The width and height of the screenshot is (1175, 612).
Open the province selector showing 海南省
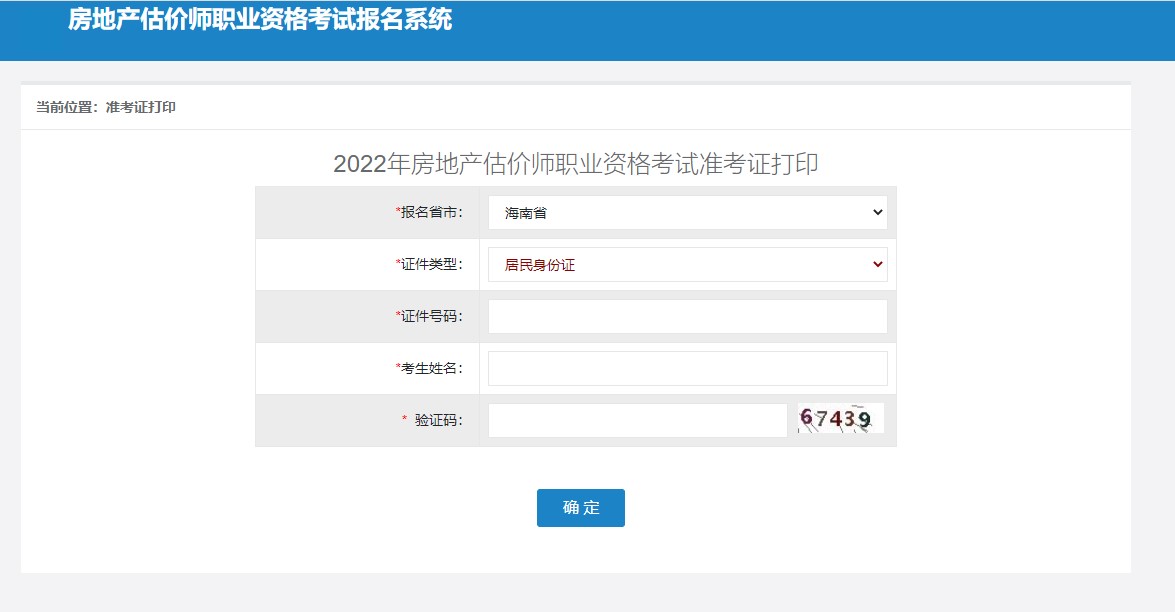coord(686,212)
